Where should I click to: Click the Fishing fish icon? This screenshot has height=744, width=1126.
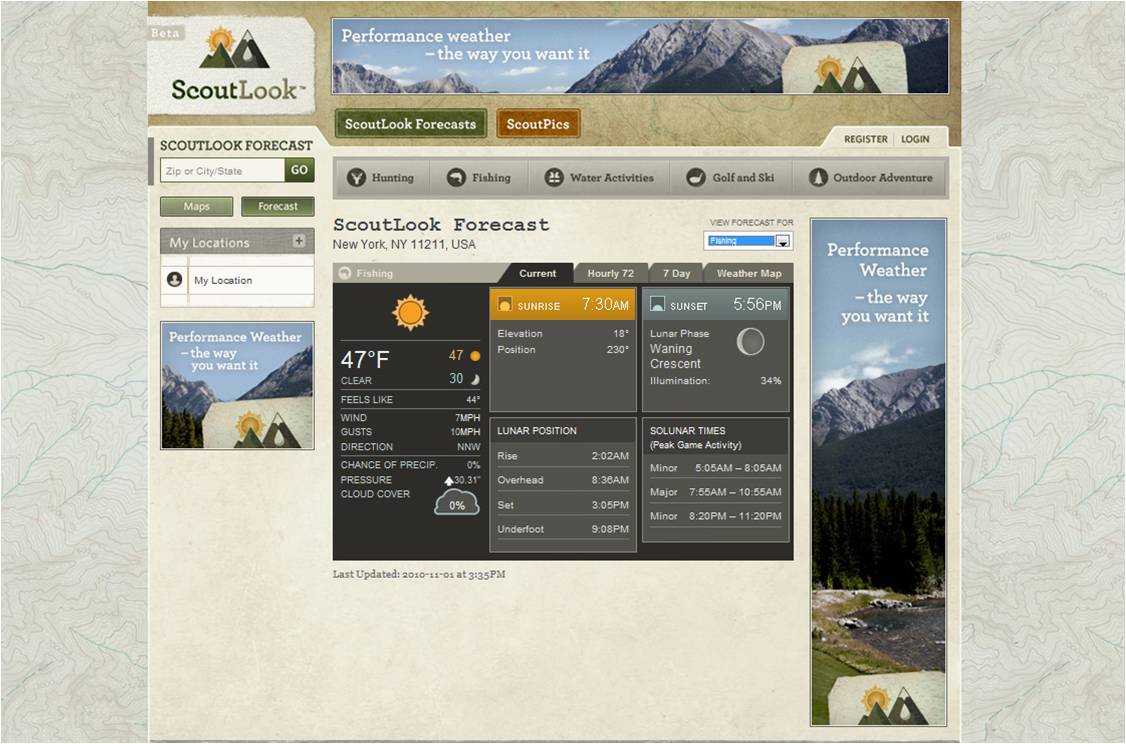point(456,177)
